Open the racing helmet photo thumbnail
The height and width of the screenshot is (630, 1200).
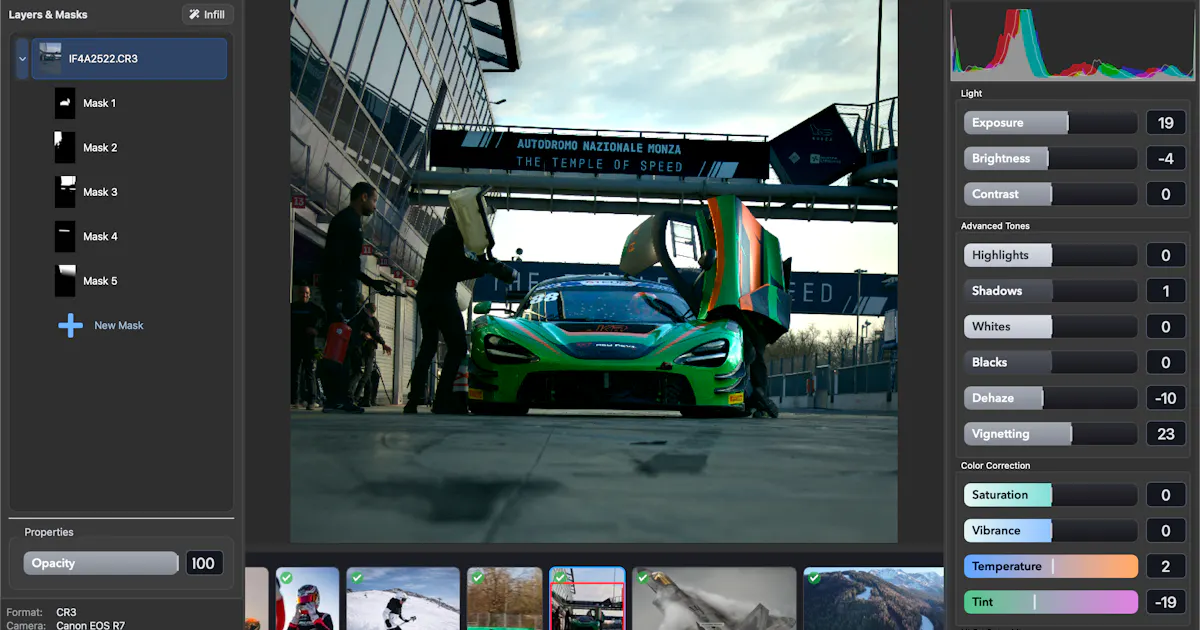point(308,599)
